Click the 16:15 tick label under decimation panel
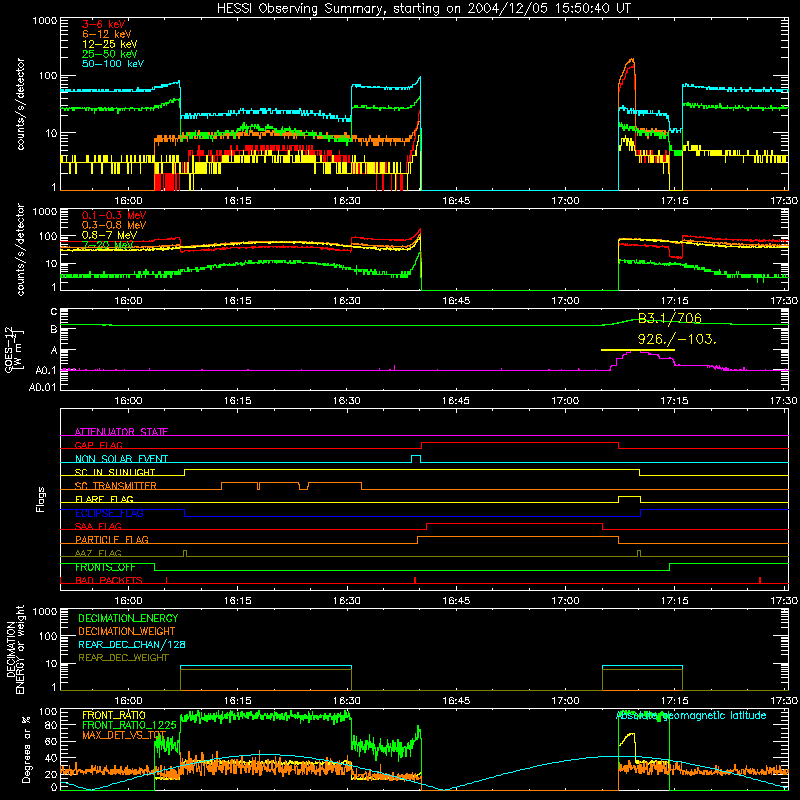Image resolution: width=800 pixels, height=800 pixels. [237, 701]
